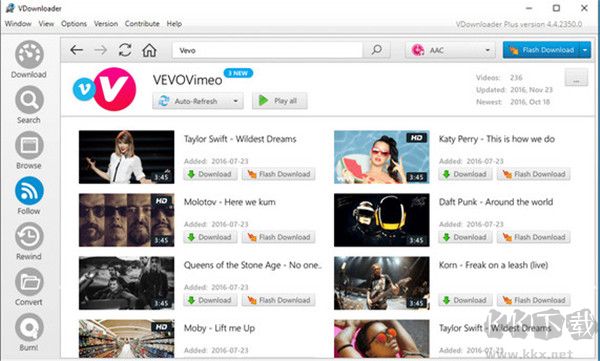Open Katy Perry video thumbnail
600x361 pixels.
coord(382,157)
